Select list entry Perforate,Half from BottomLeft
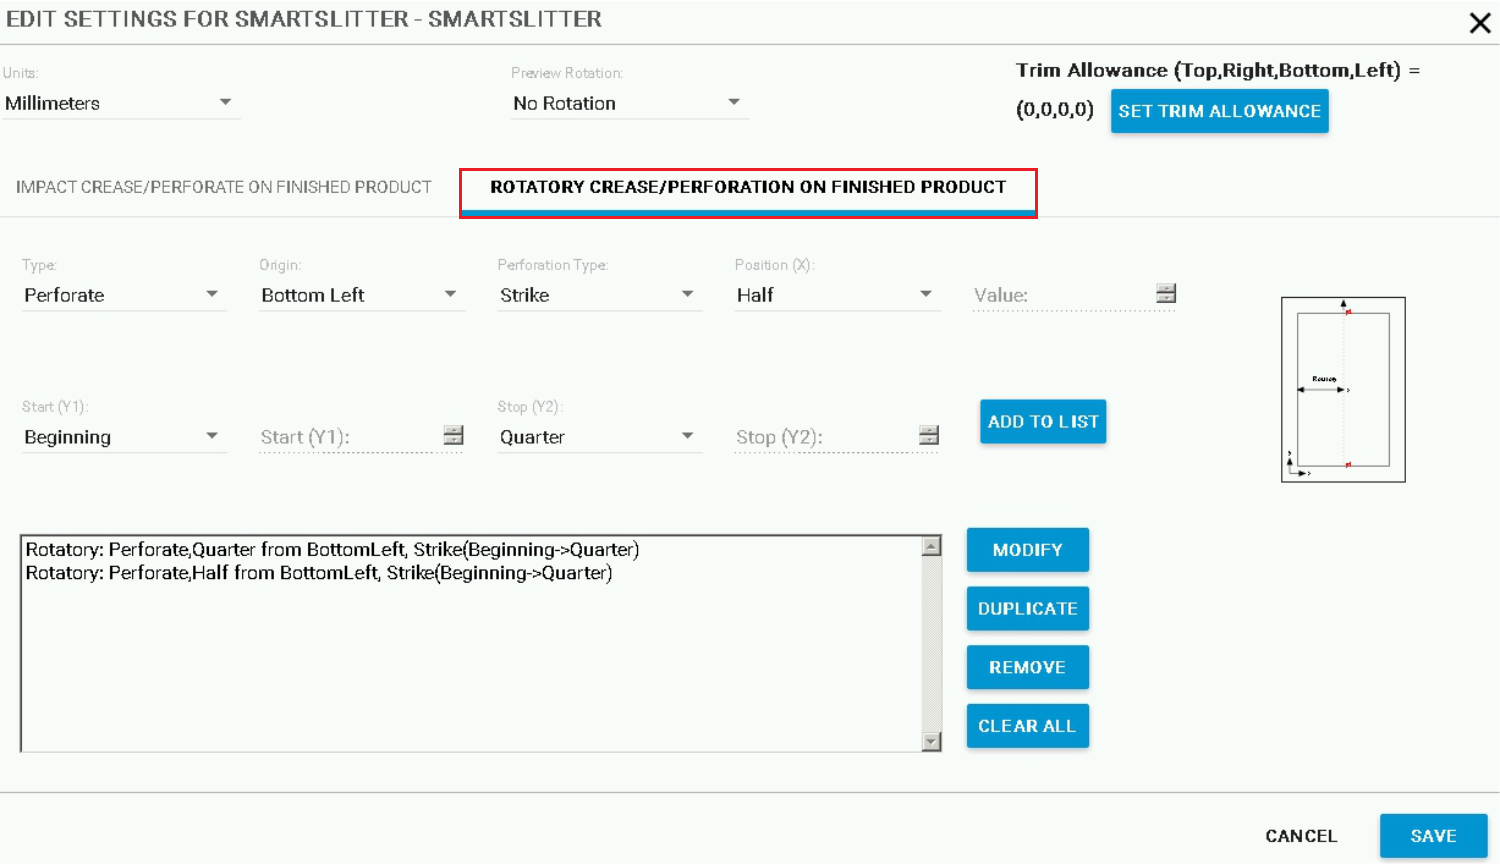 point(319,573)
